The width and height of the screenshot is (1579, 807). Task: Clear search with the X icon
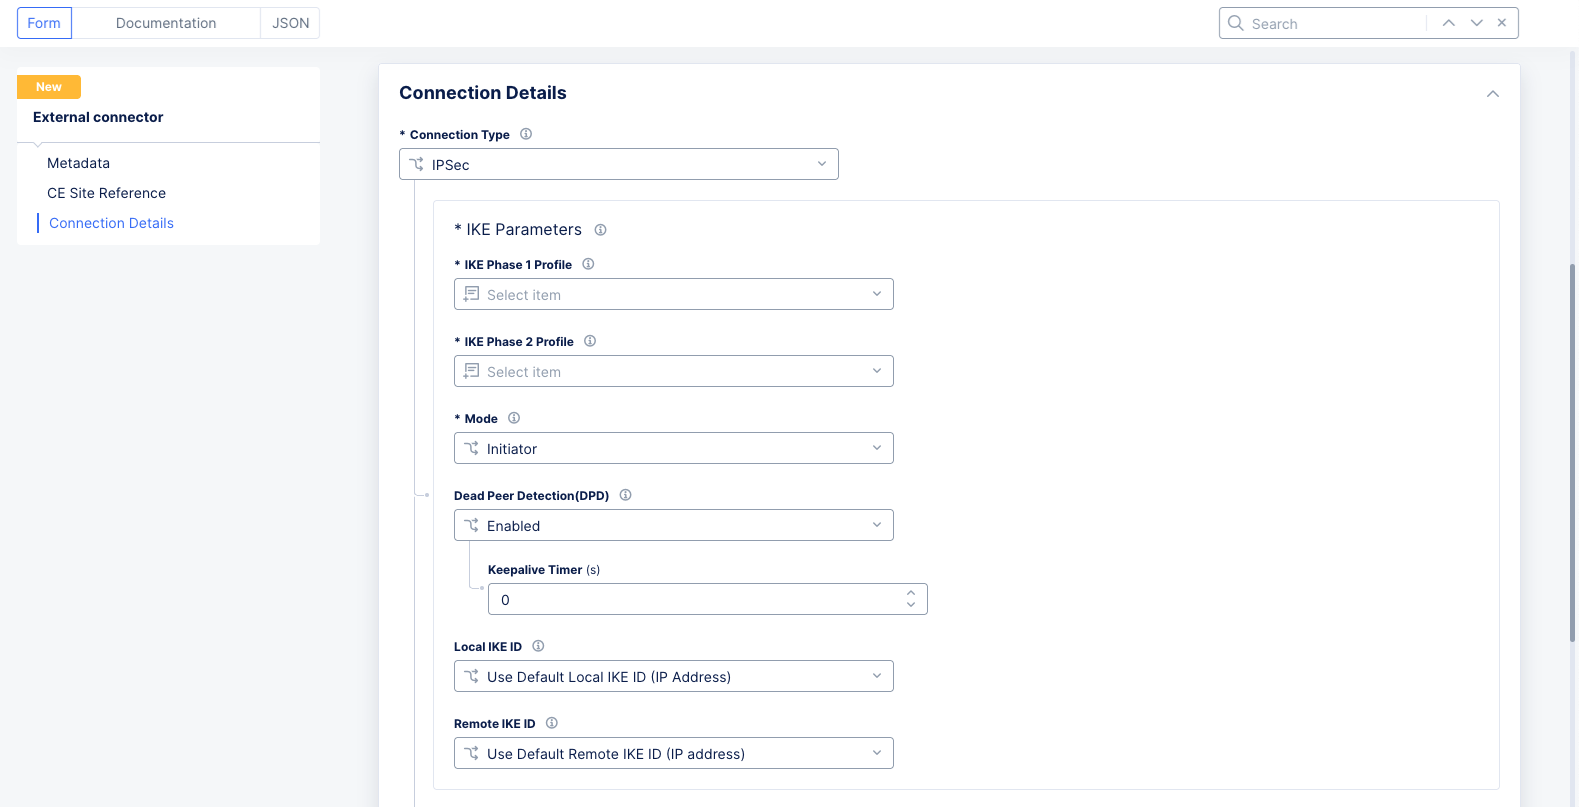click(1502, 23)
